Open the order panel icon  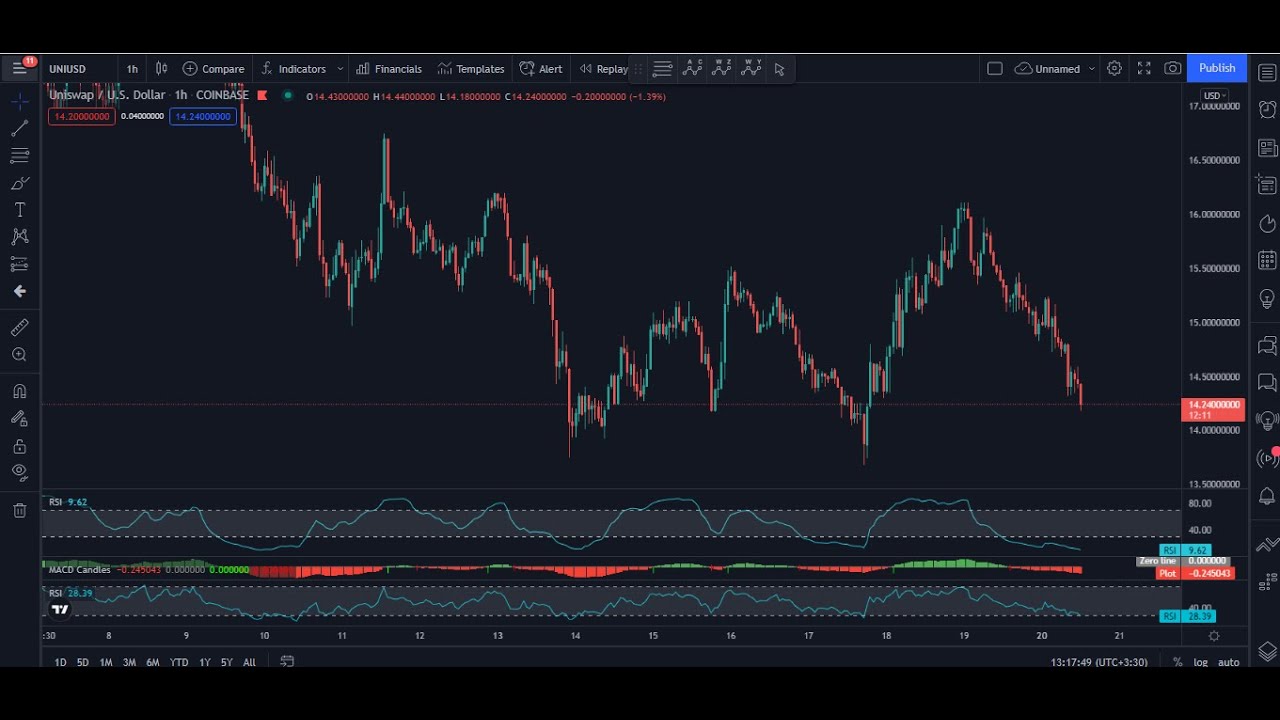[x=1267, y=544]
